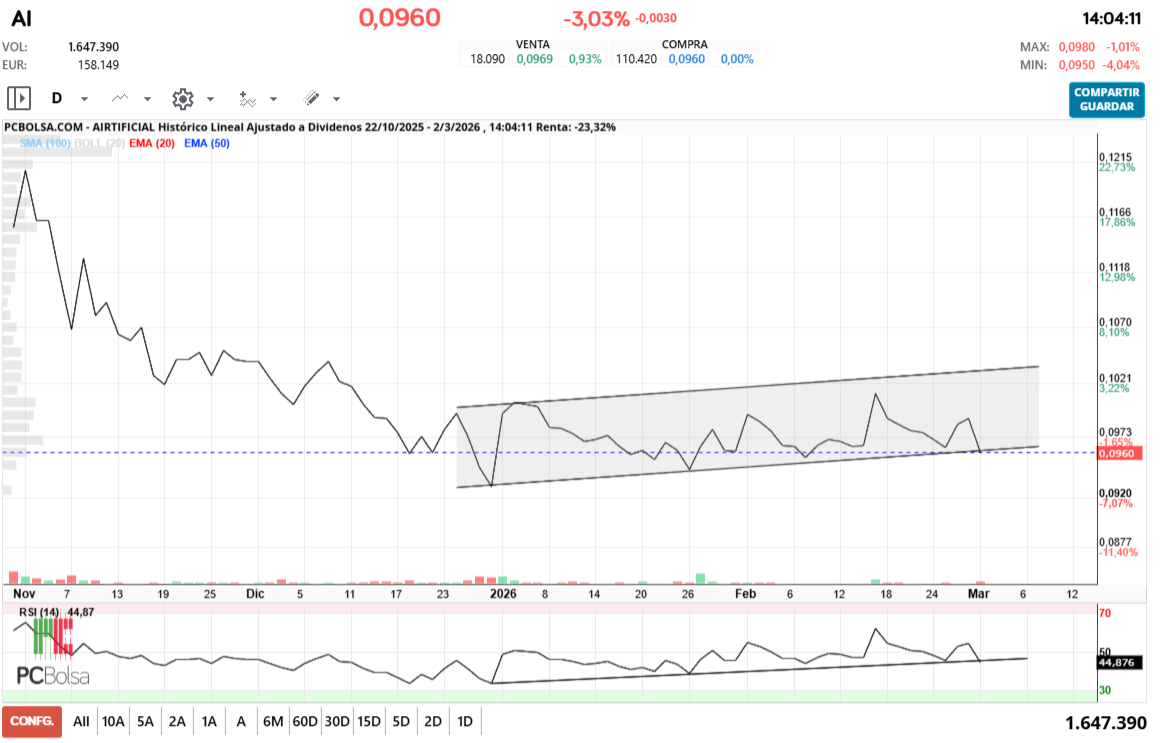The image size is (1160, 743).
Task: Click the PCBolsa logo watermark
Action: point(52,676)
